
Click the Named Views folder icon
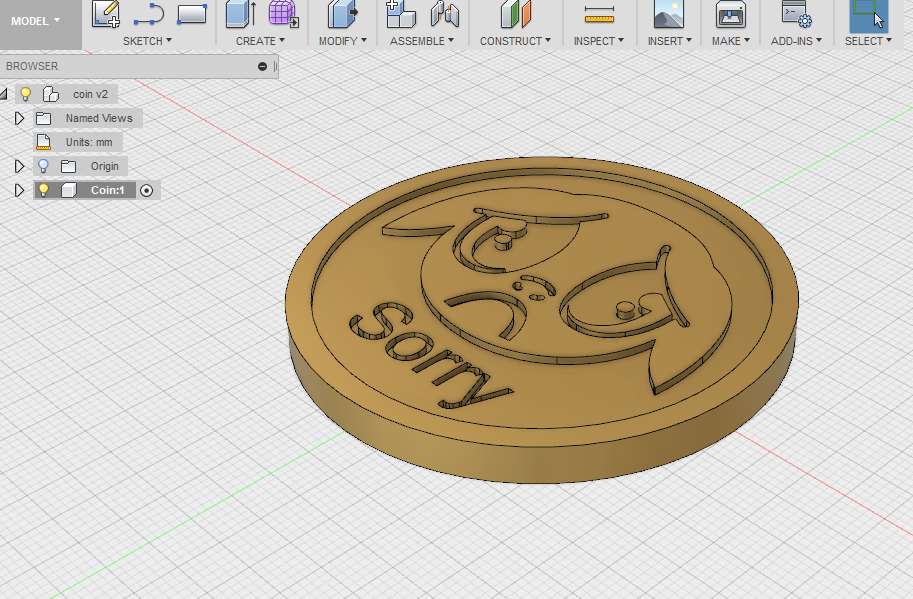(x=44, y=119)
